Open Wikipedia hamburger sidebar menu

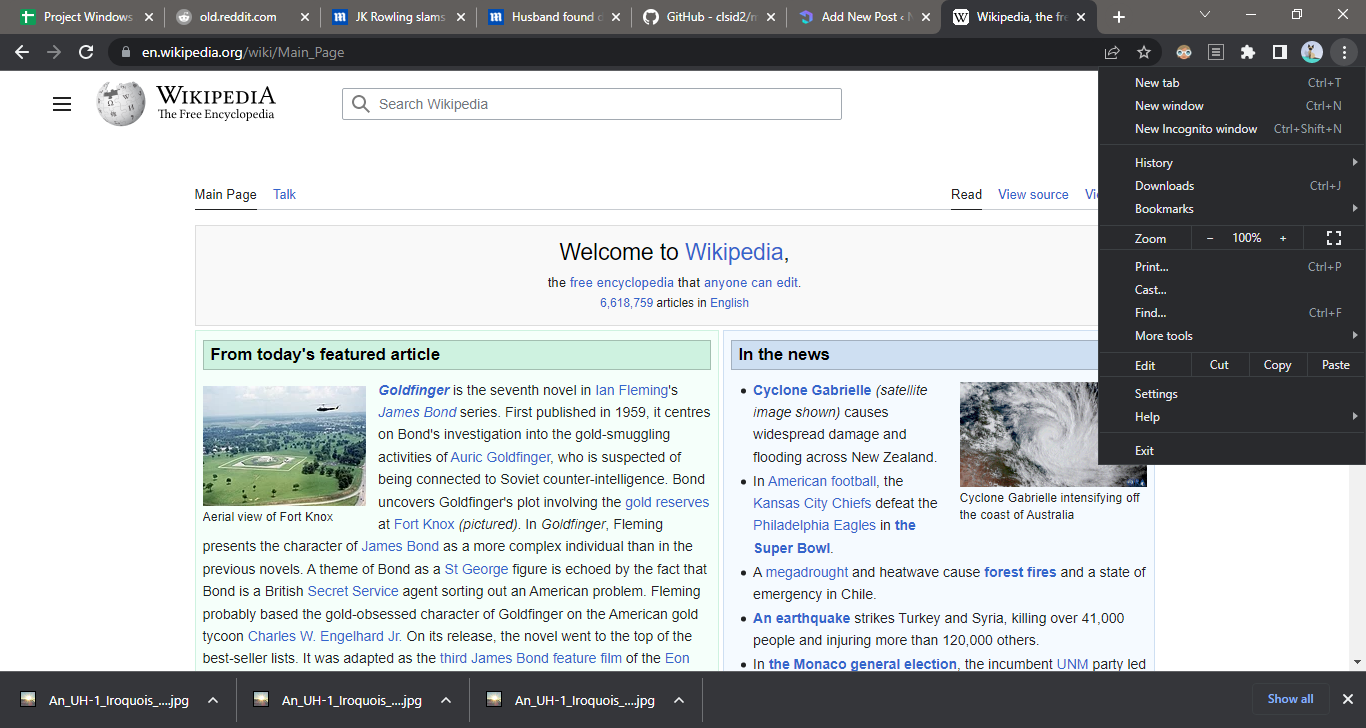[x=62, y=104]
